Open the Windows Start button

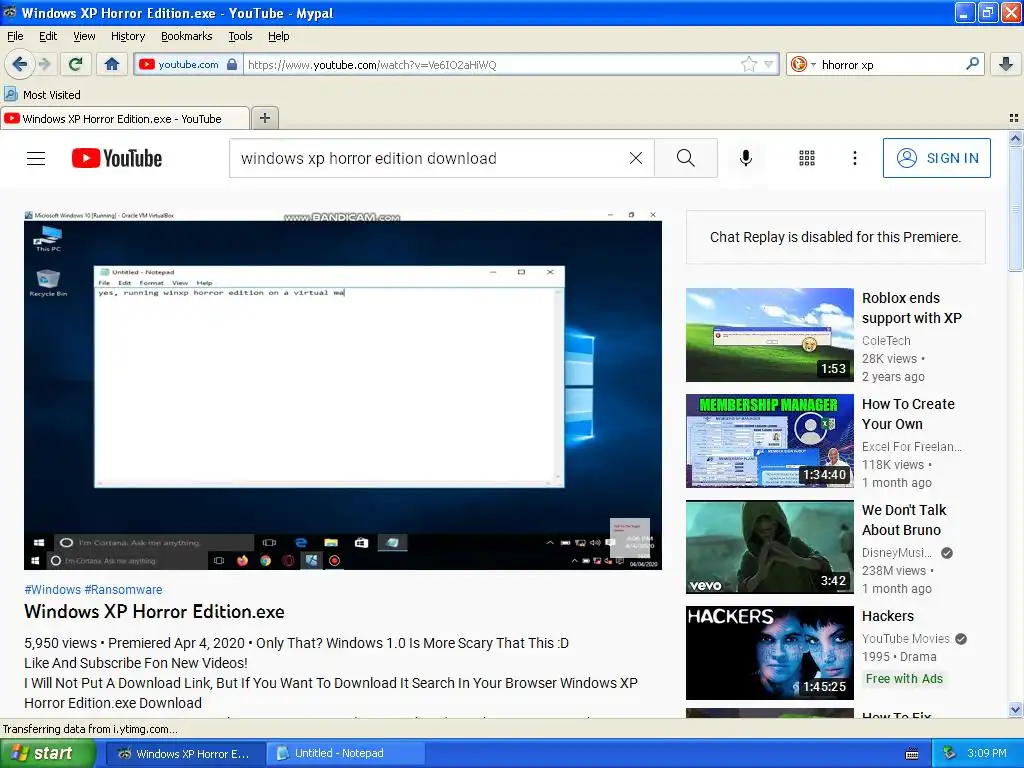[x=47, y=753]
